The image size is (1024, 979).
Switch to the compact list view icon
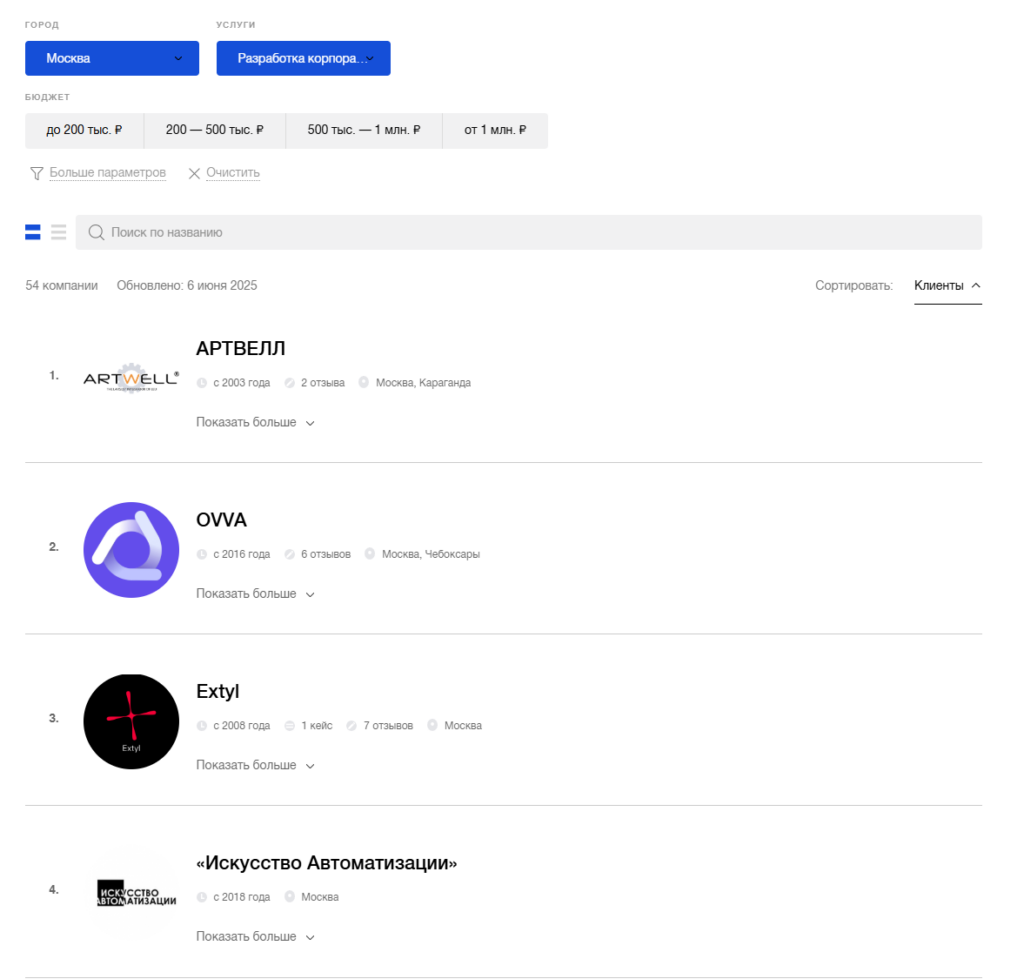click(59, 232)
